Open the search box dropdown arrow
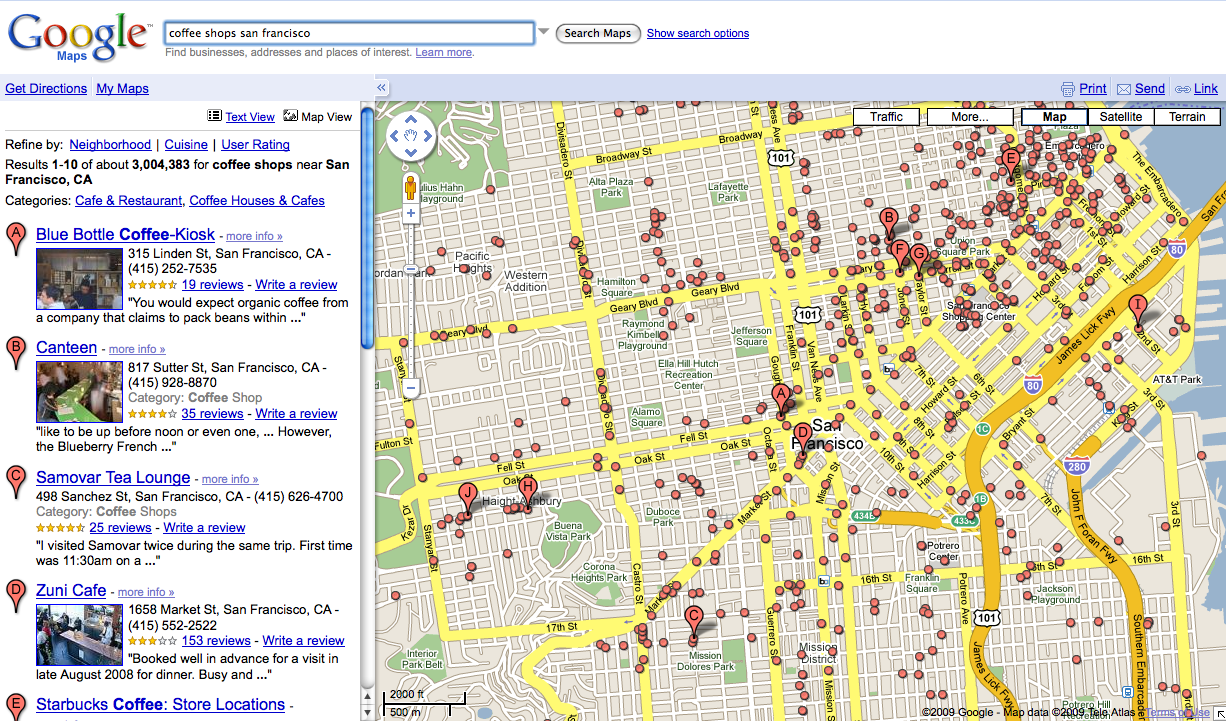Image resolution: width=1226 pixels, height=721 pixels. click(x=544, y=32)
